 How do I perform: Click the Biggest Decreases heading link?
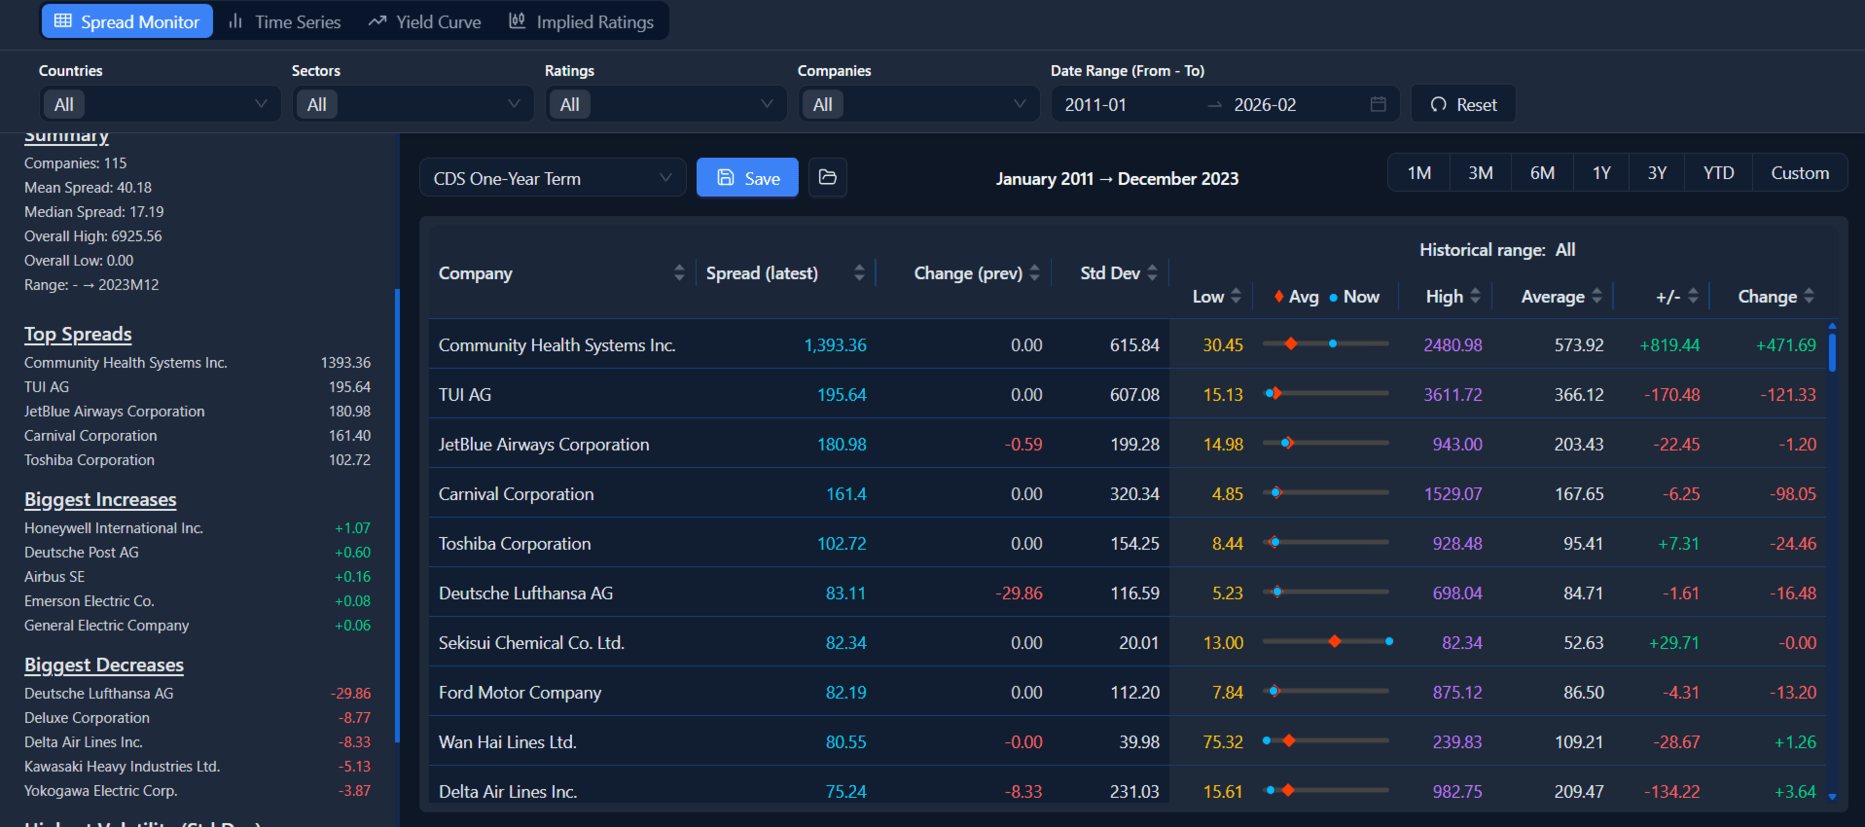pos(104,665)
